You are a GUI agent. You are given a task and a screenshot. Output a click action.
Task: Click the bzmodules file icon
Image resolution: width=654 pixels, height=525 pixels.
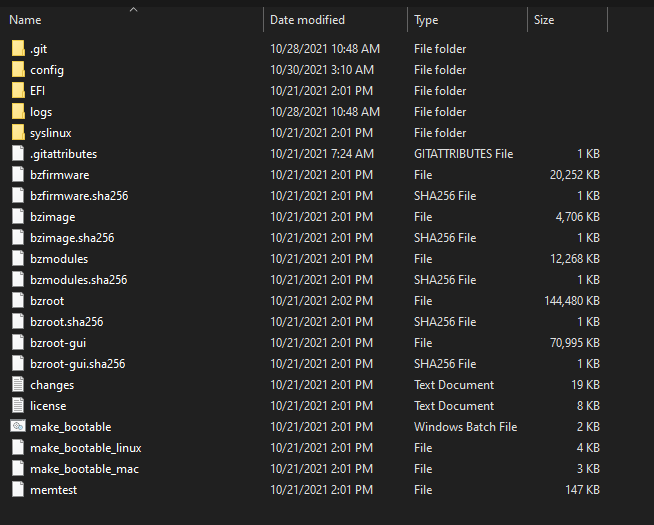pyautogui.click(x=18, y=258)
